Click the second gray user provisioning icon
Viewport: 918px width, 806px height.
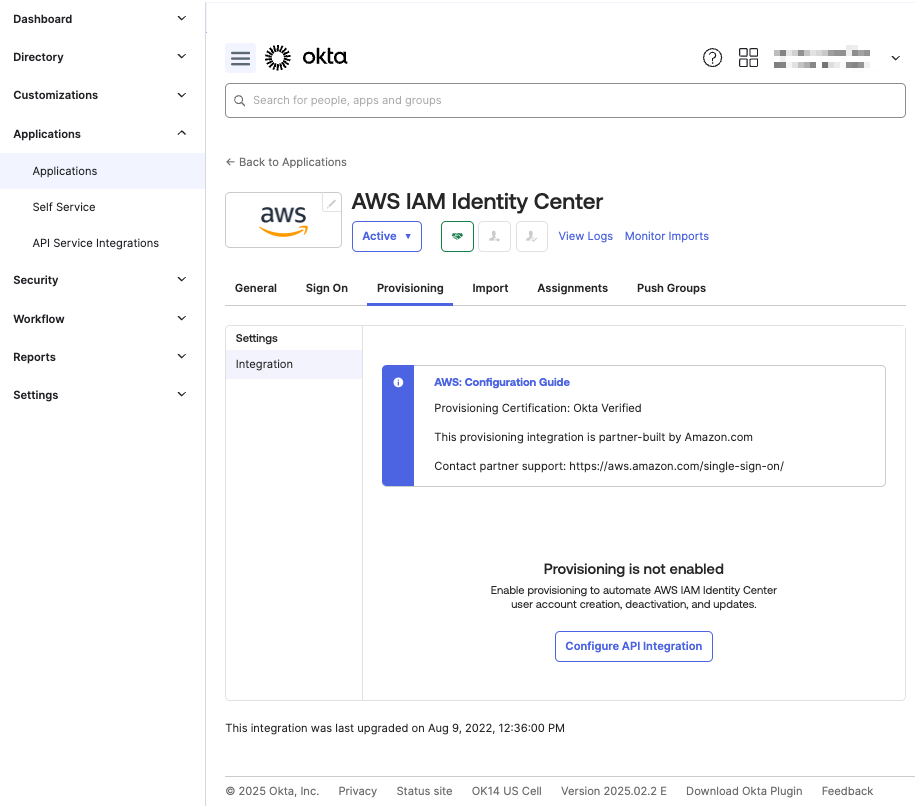coord(531,236)
